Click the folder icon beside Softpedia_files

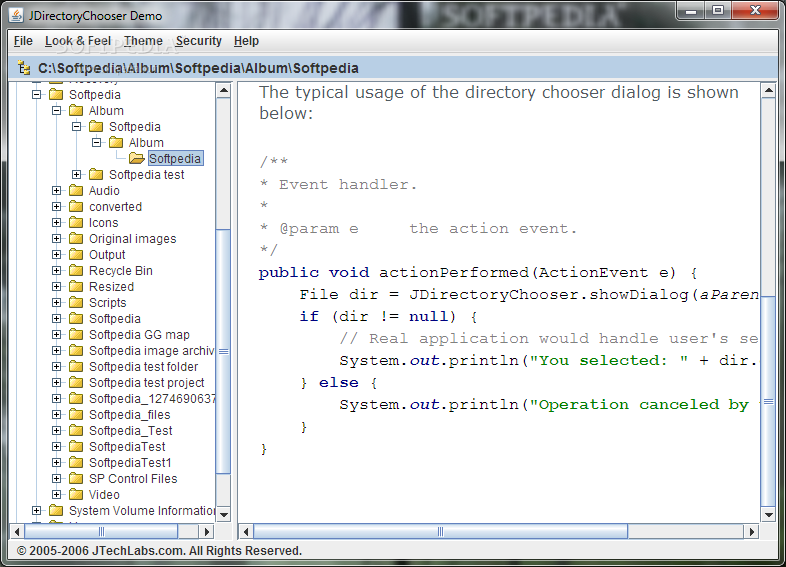tap(76, 415)
